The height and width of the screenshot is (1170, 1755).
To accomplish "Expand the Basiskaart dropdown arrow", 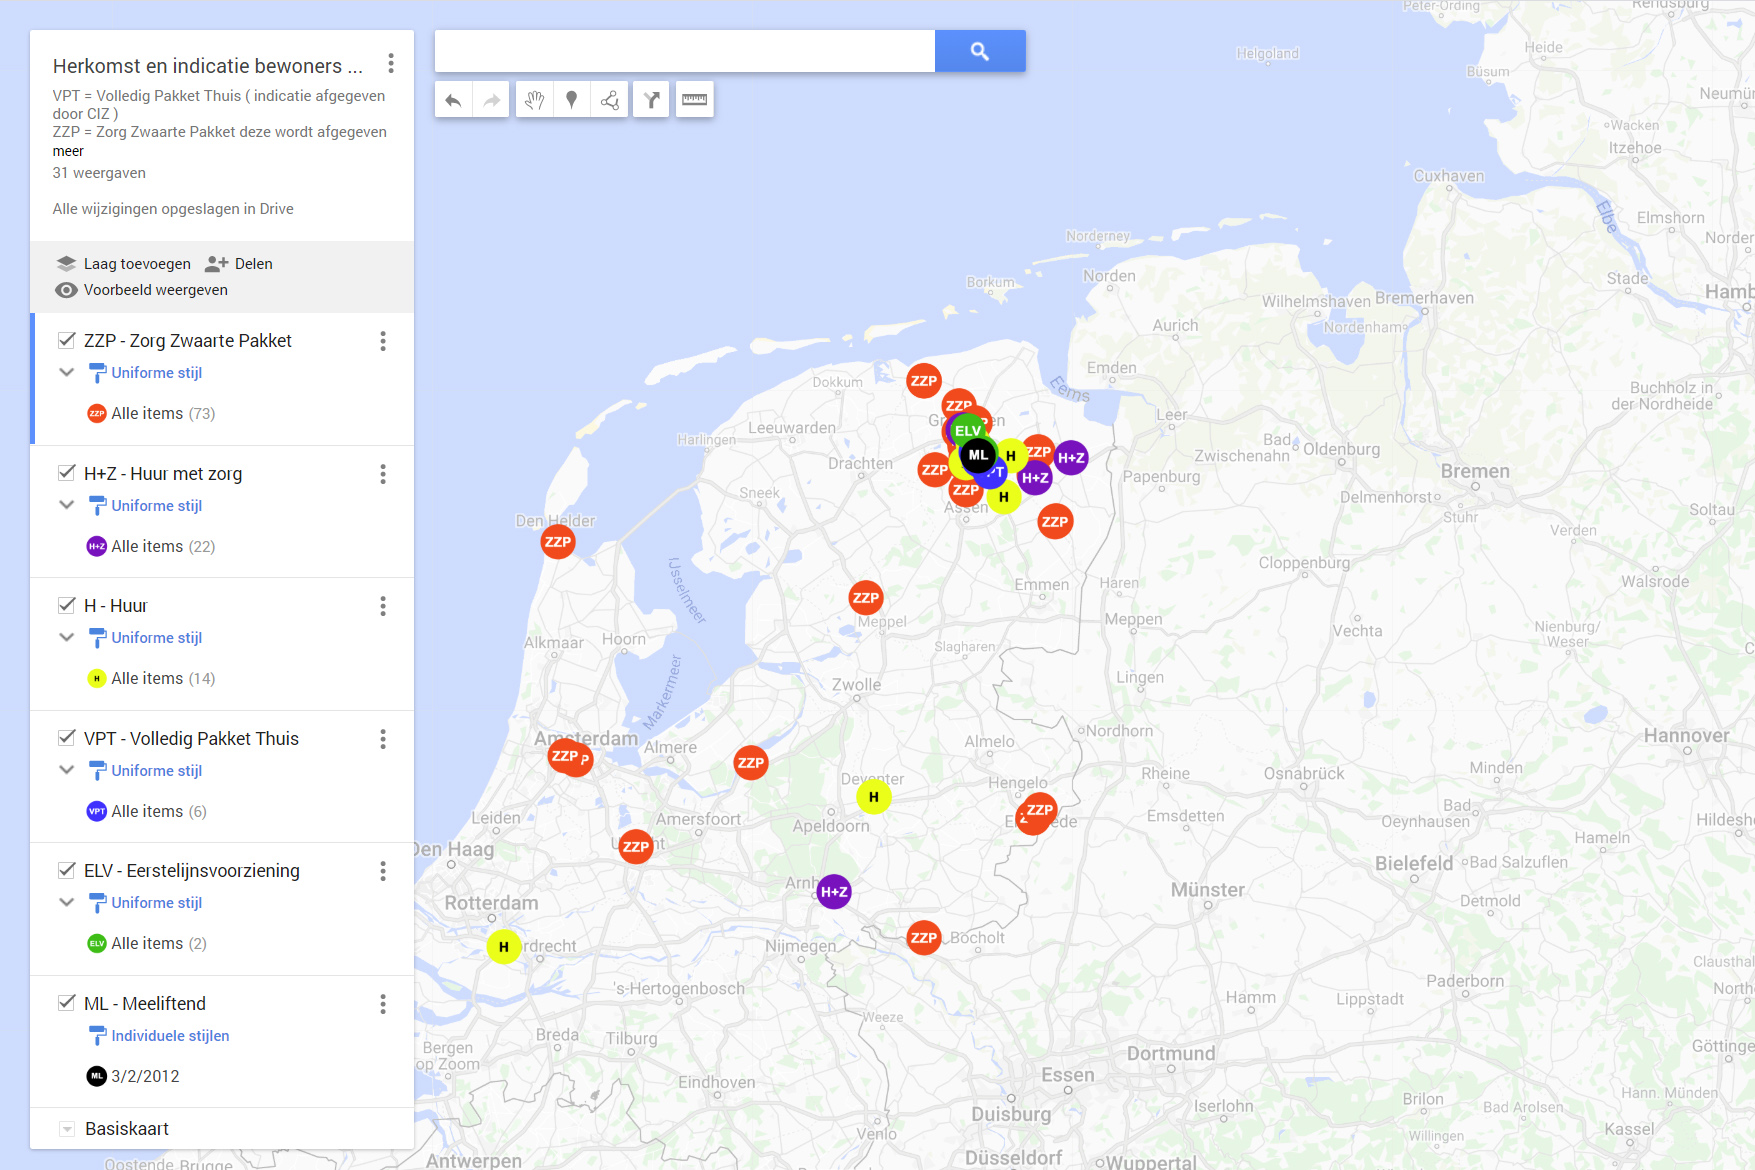I will (x=67, y=1129).
